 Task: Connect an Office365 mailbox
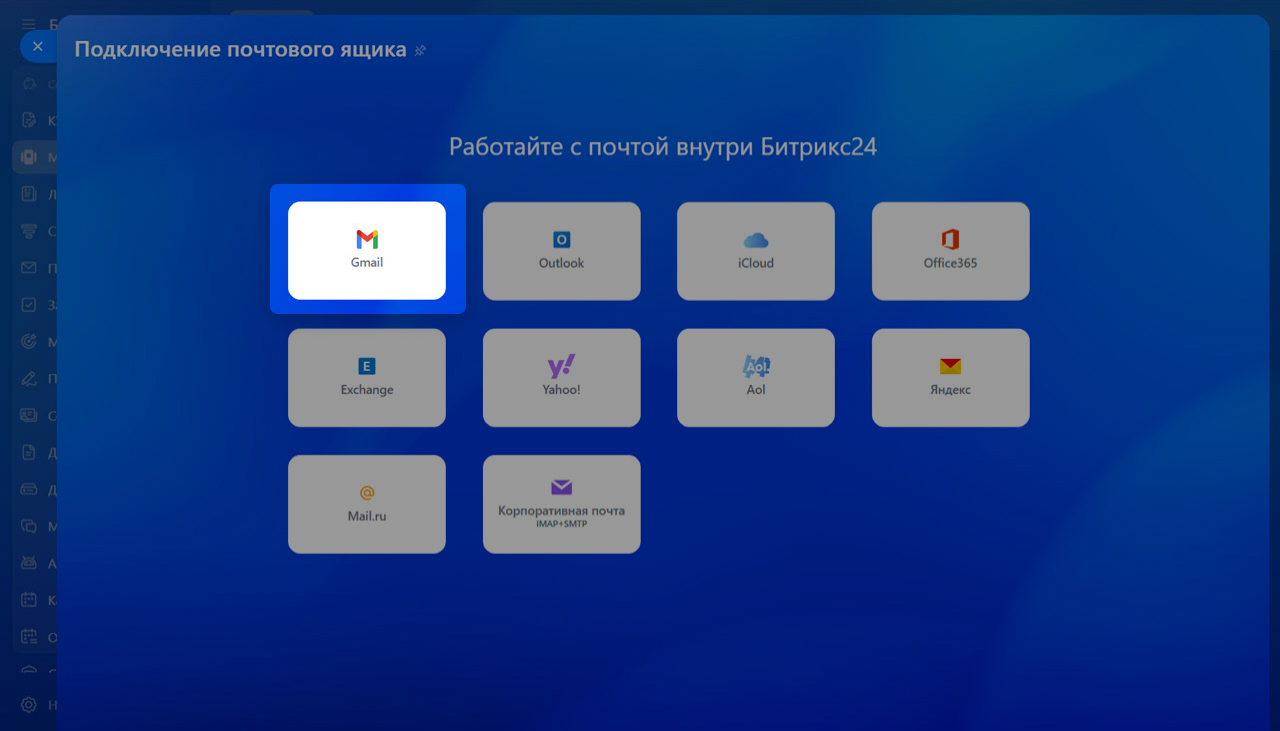point(950,250)
